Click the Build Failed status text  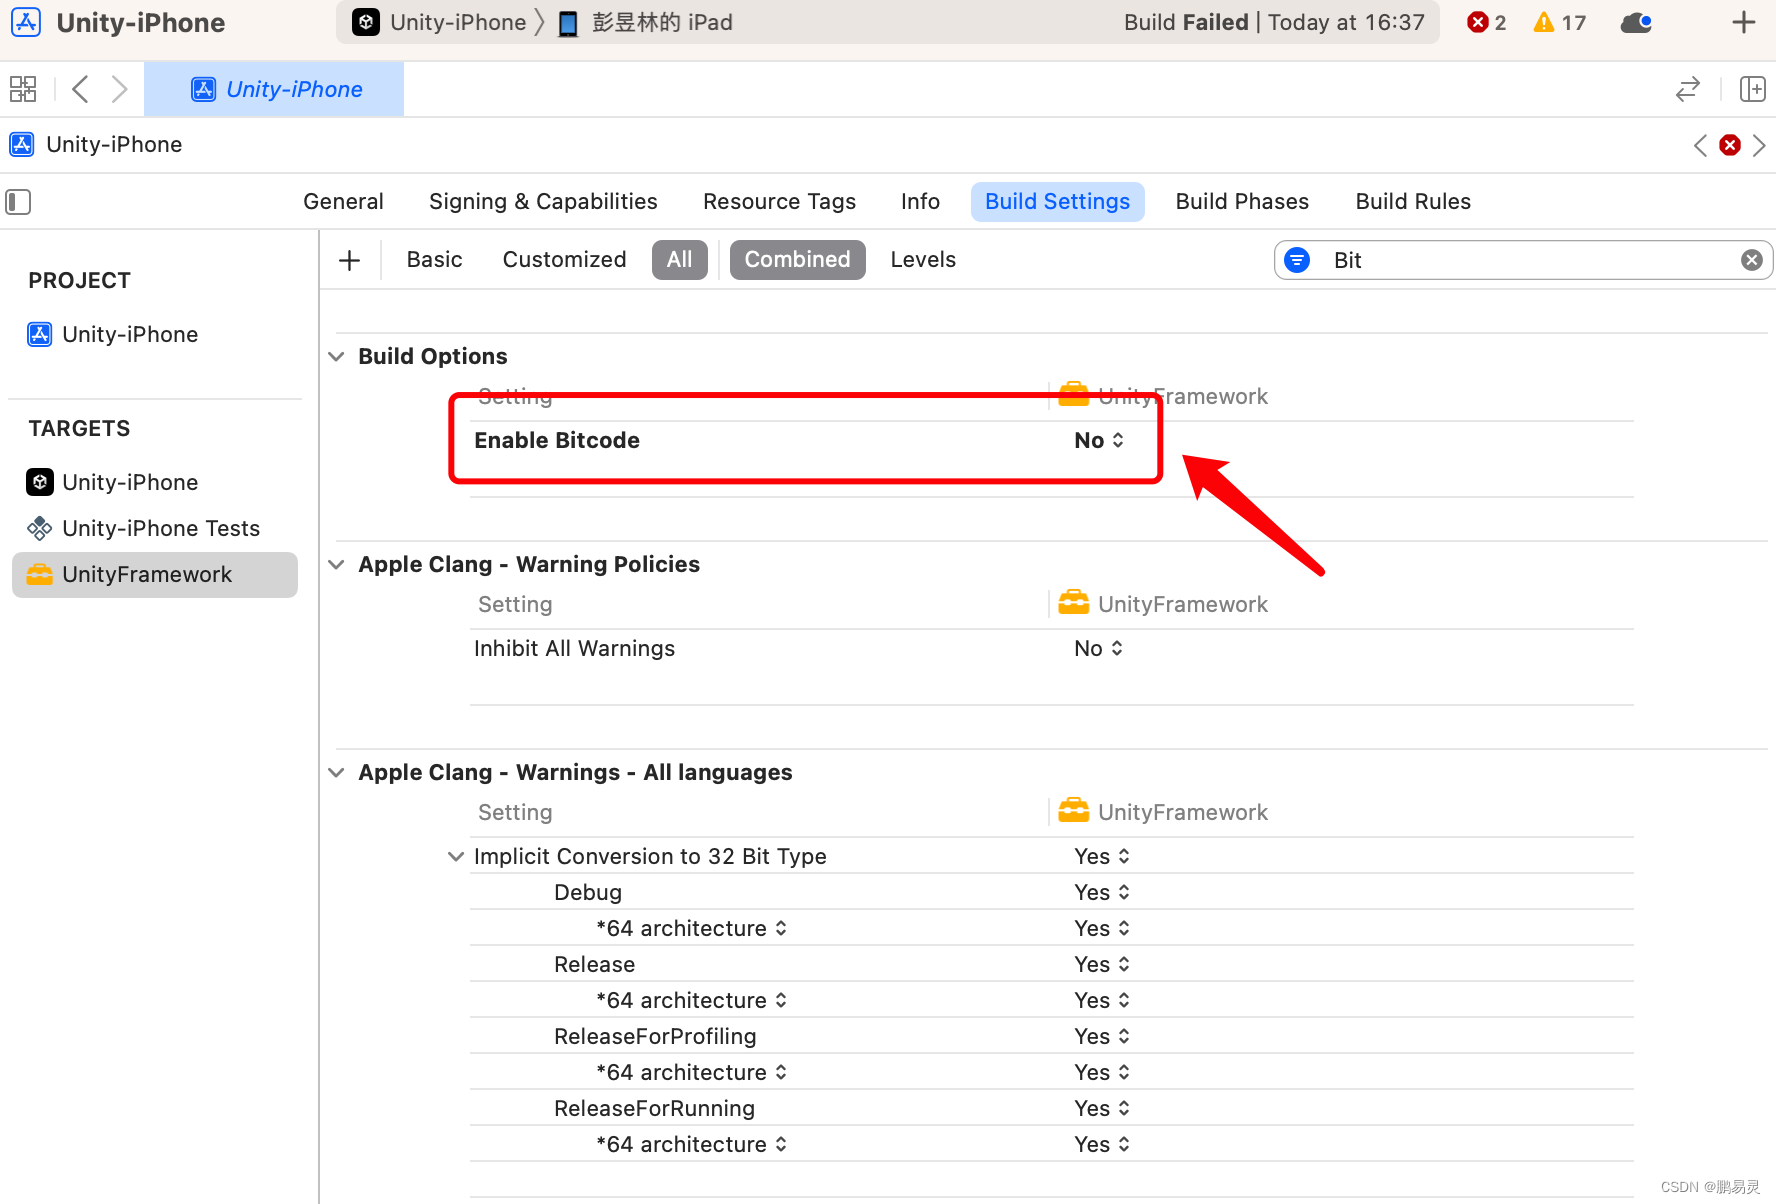1186,22
